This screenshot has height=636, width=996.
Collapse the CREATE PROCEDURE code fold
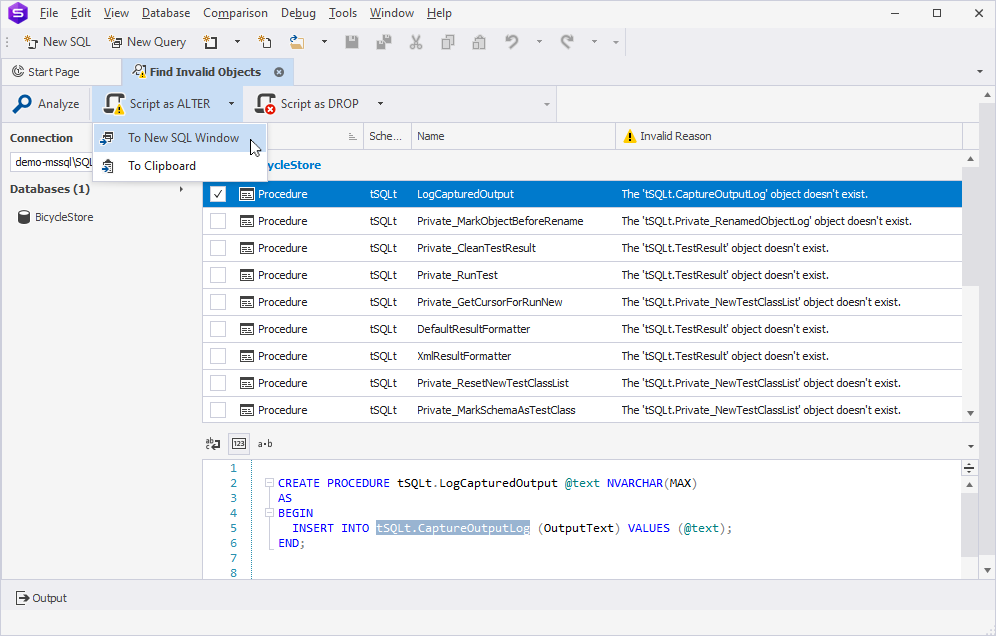pos(269,483)
